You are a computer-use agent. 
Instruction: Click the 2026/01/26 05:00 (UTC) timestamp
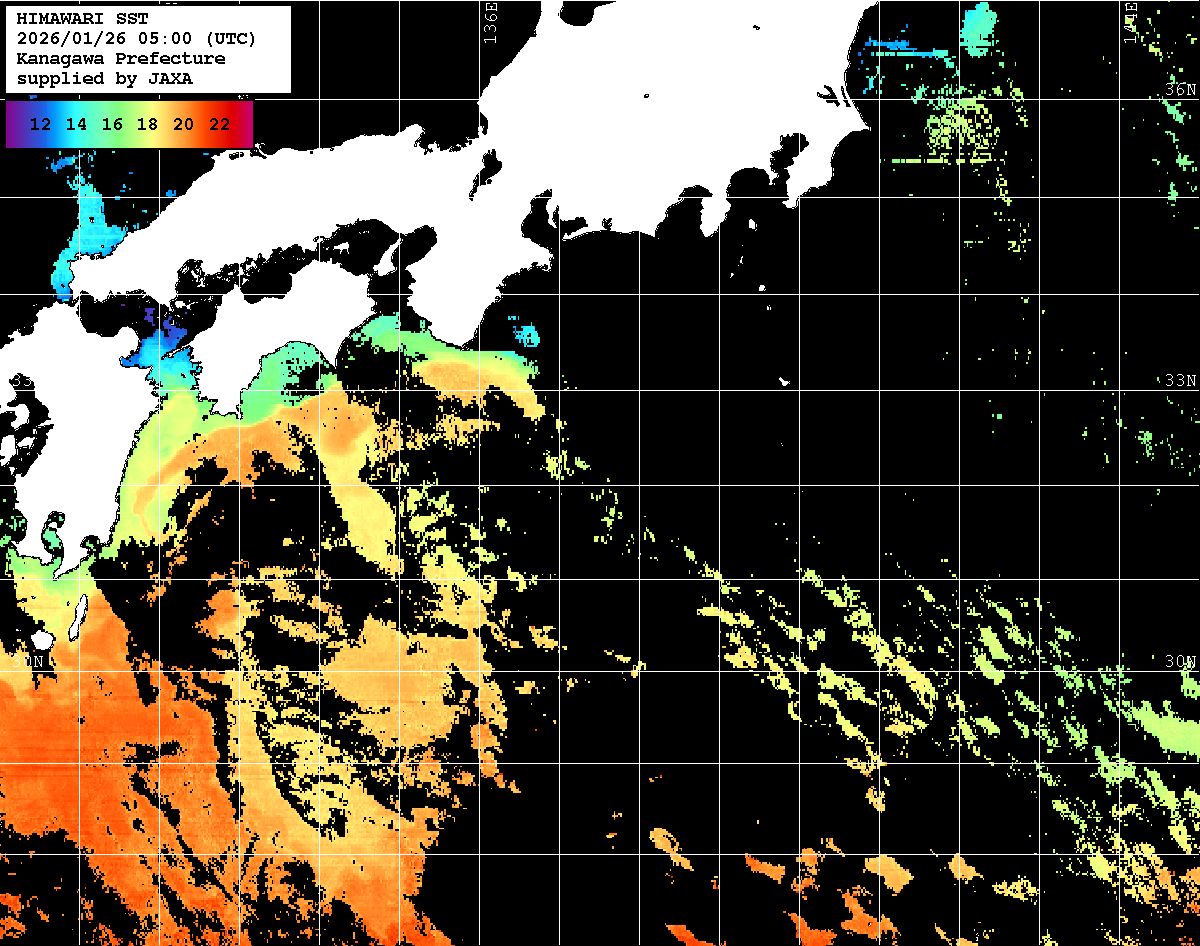click(136, 39)
